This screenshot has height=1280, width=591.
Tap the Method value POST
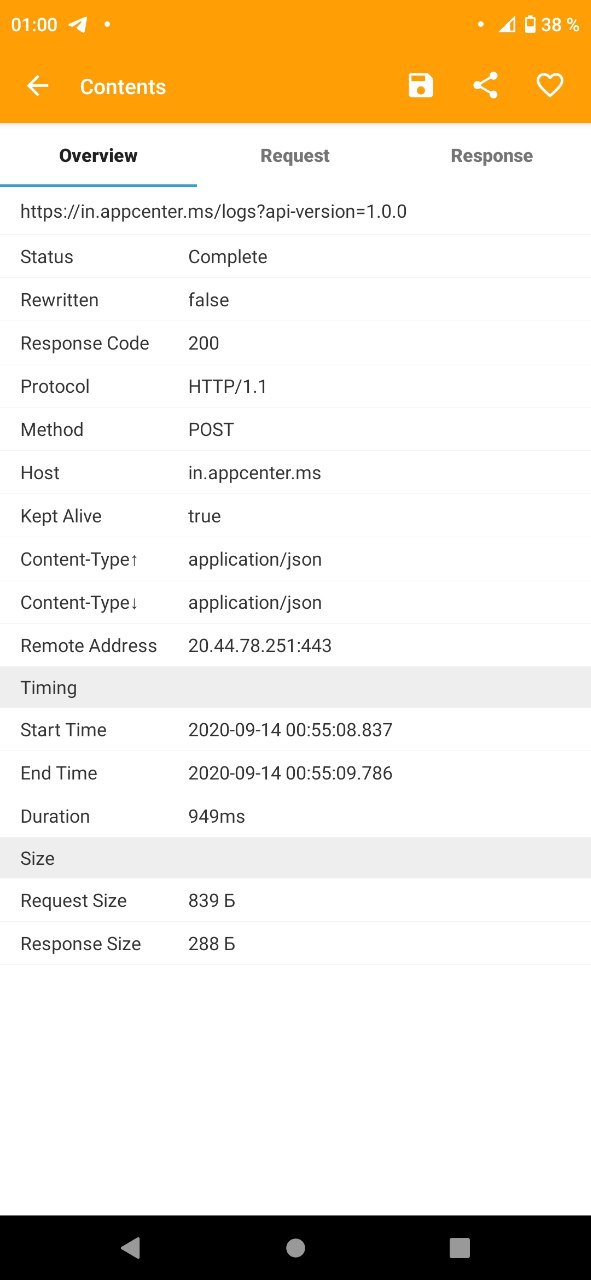(x=211, y=430)
